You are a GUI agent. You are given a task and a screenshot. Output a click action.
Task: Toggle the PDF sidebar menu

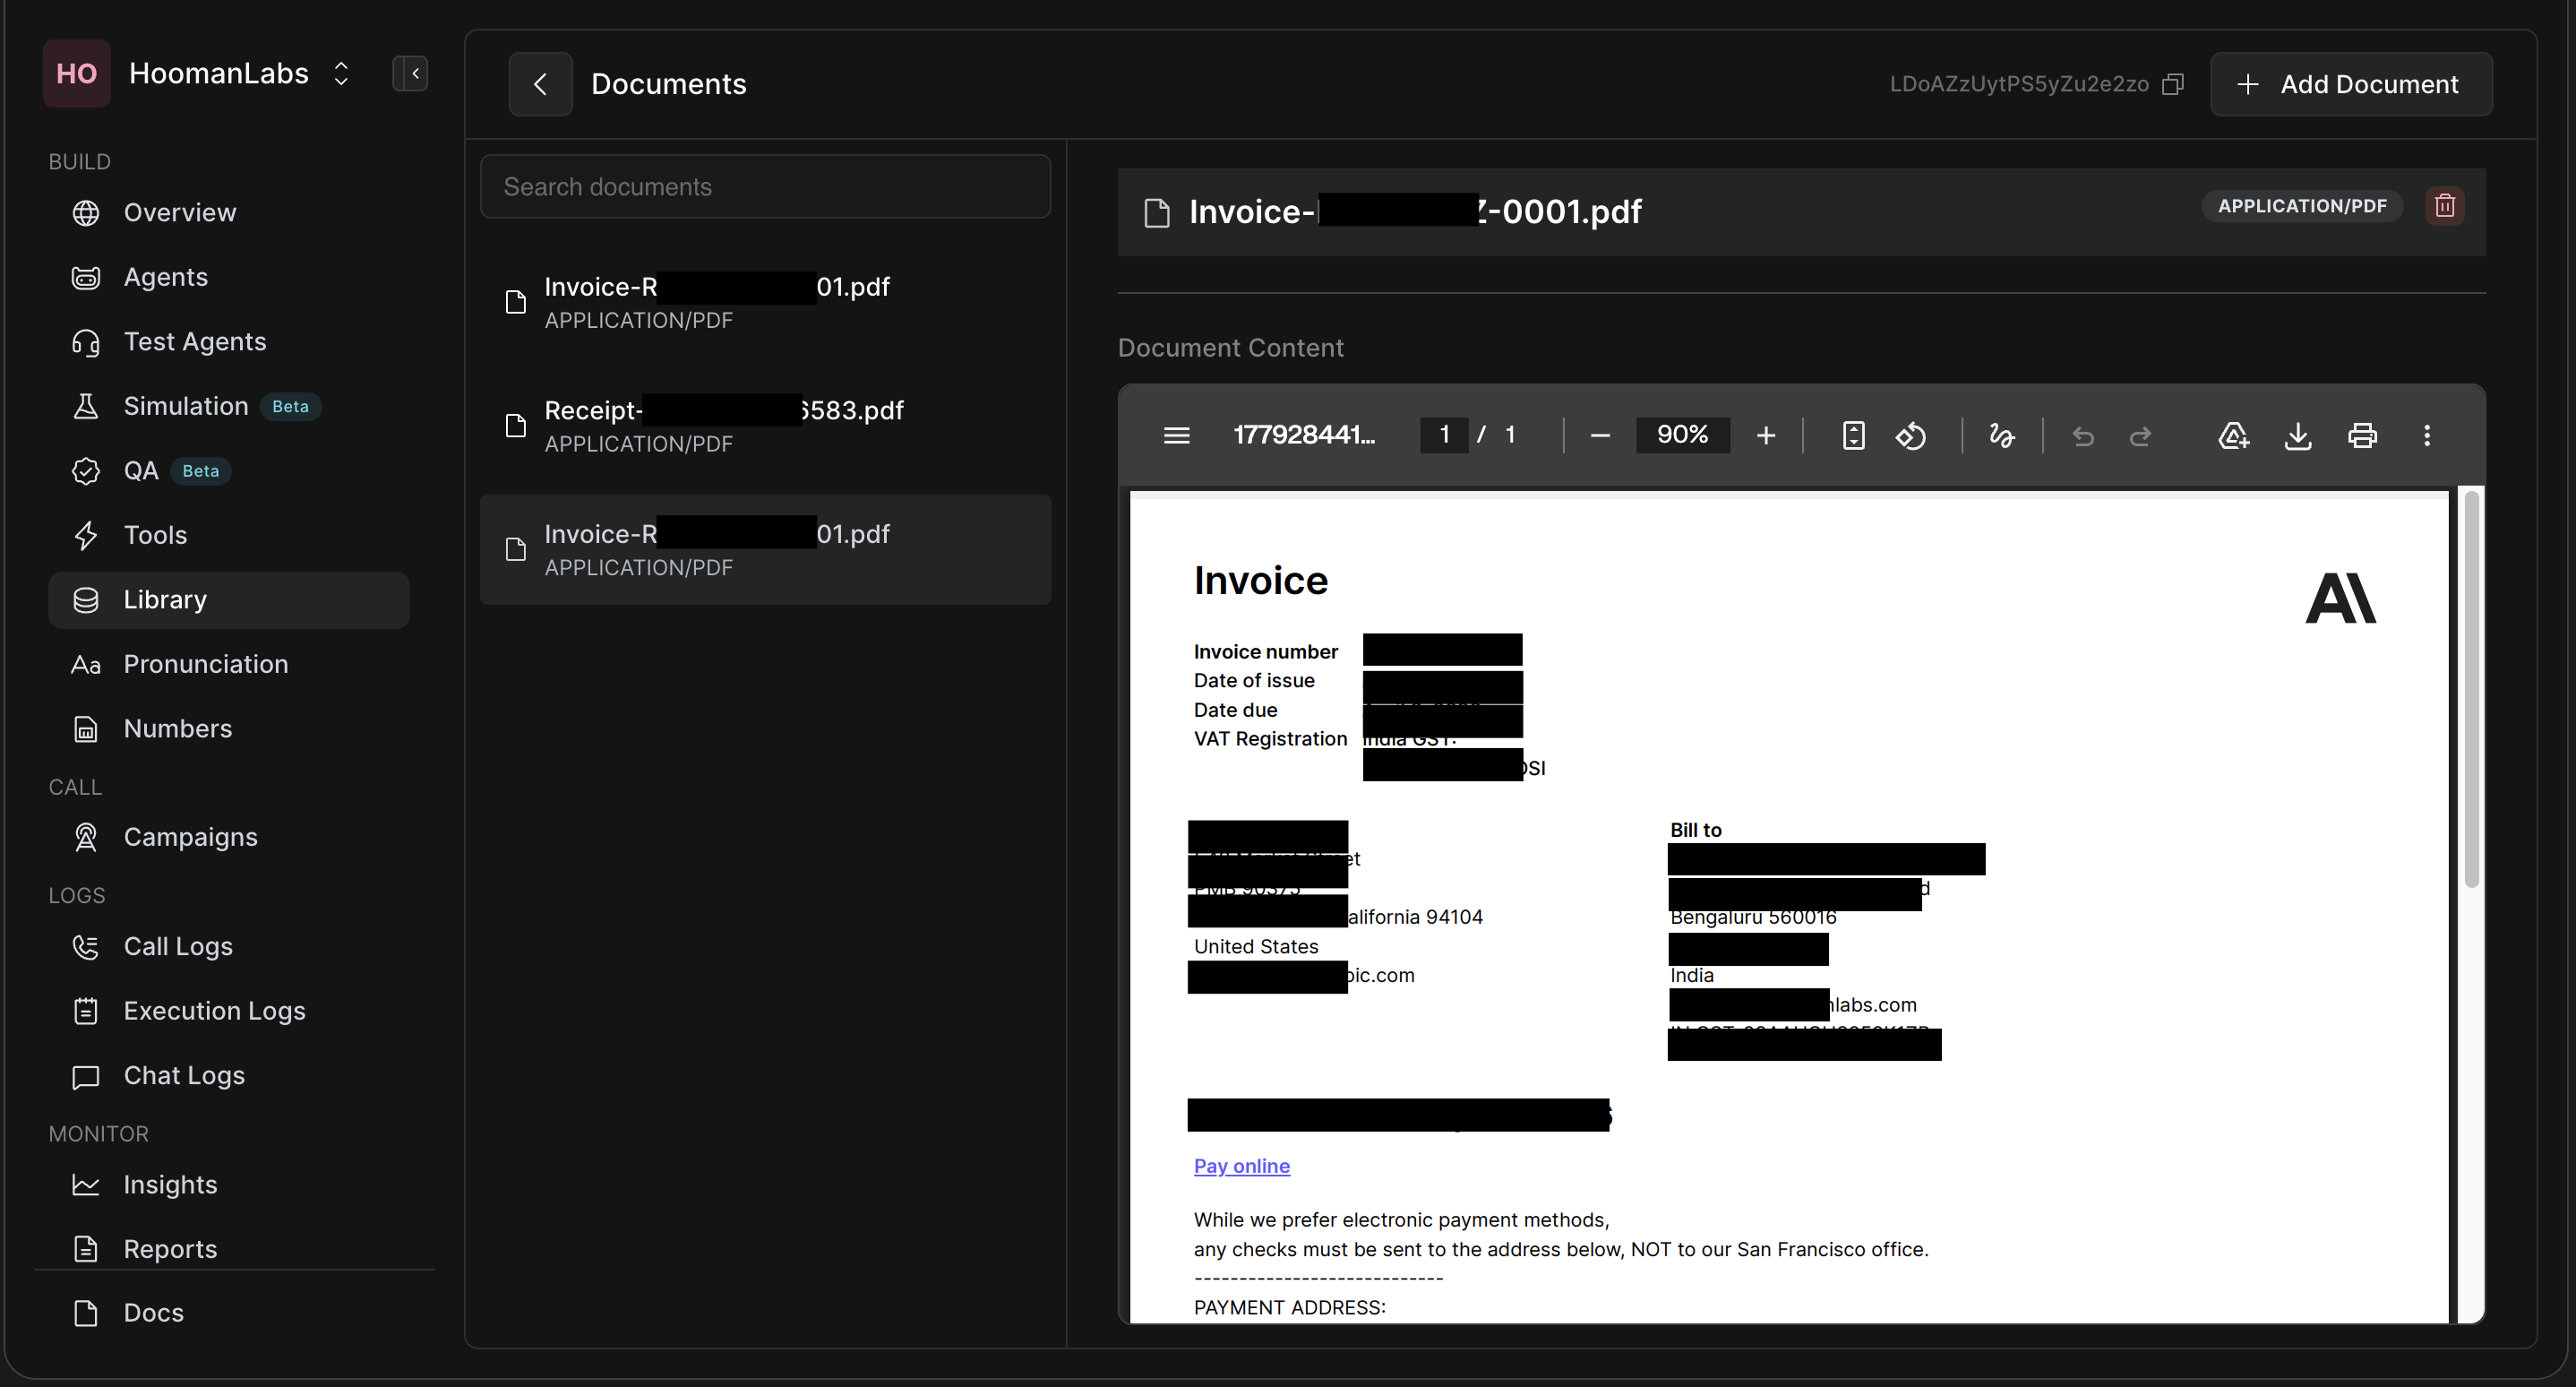coord(1176,435)
